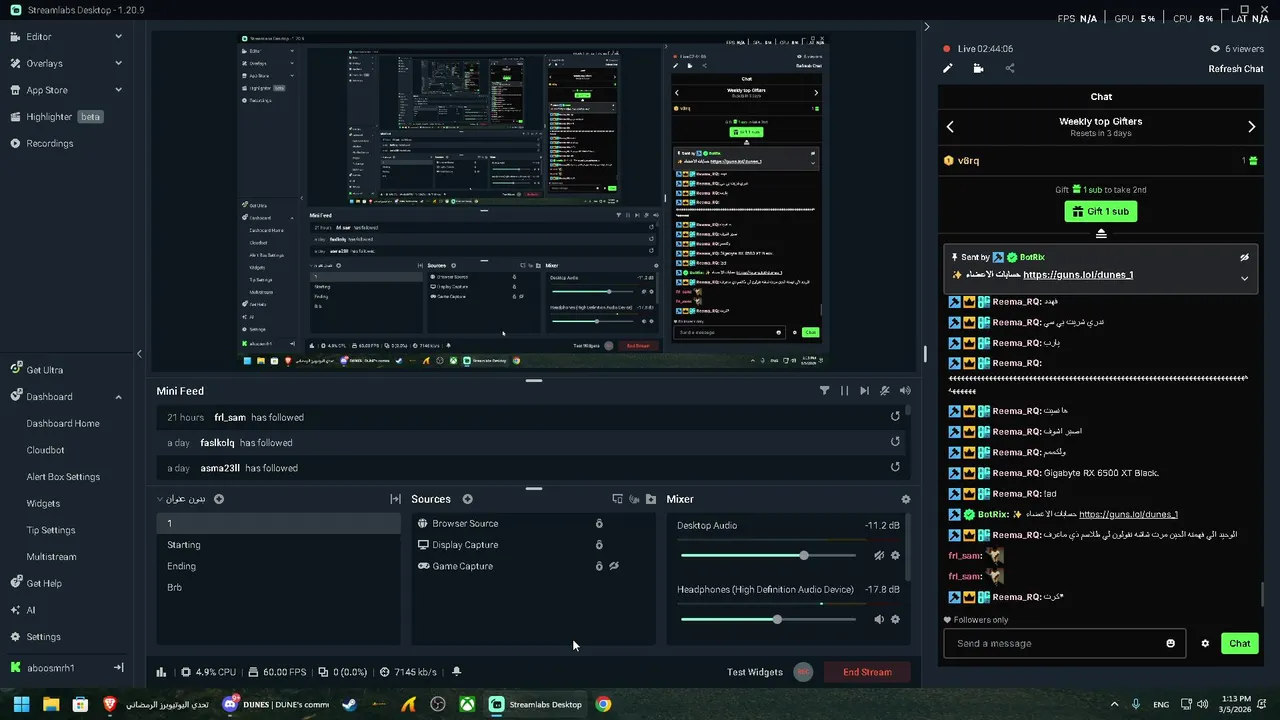Show next gifters leaderboard arrow
The width and height of the screenshot is (1280, 720).
(x=1251, y=127)
